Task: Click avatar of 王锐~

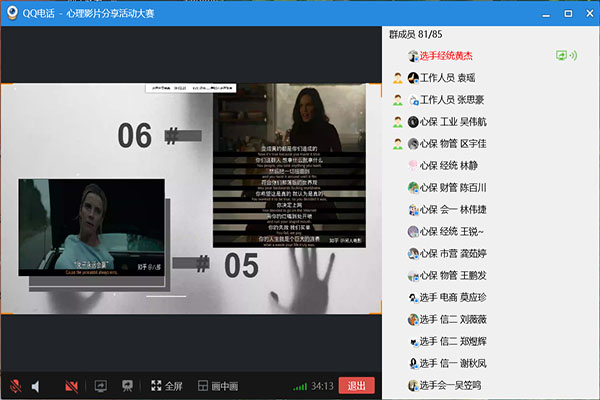Action: pos(413,232)
